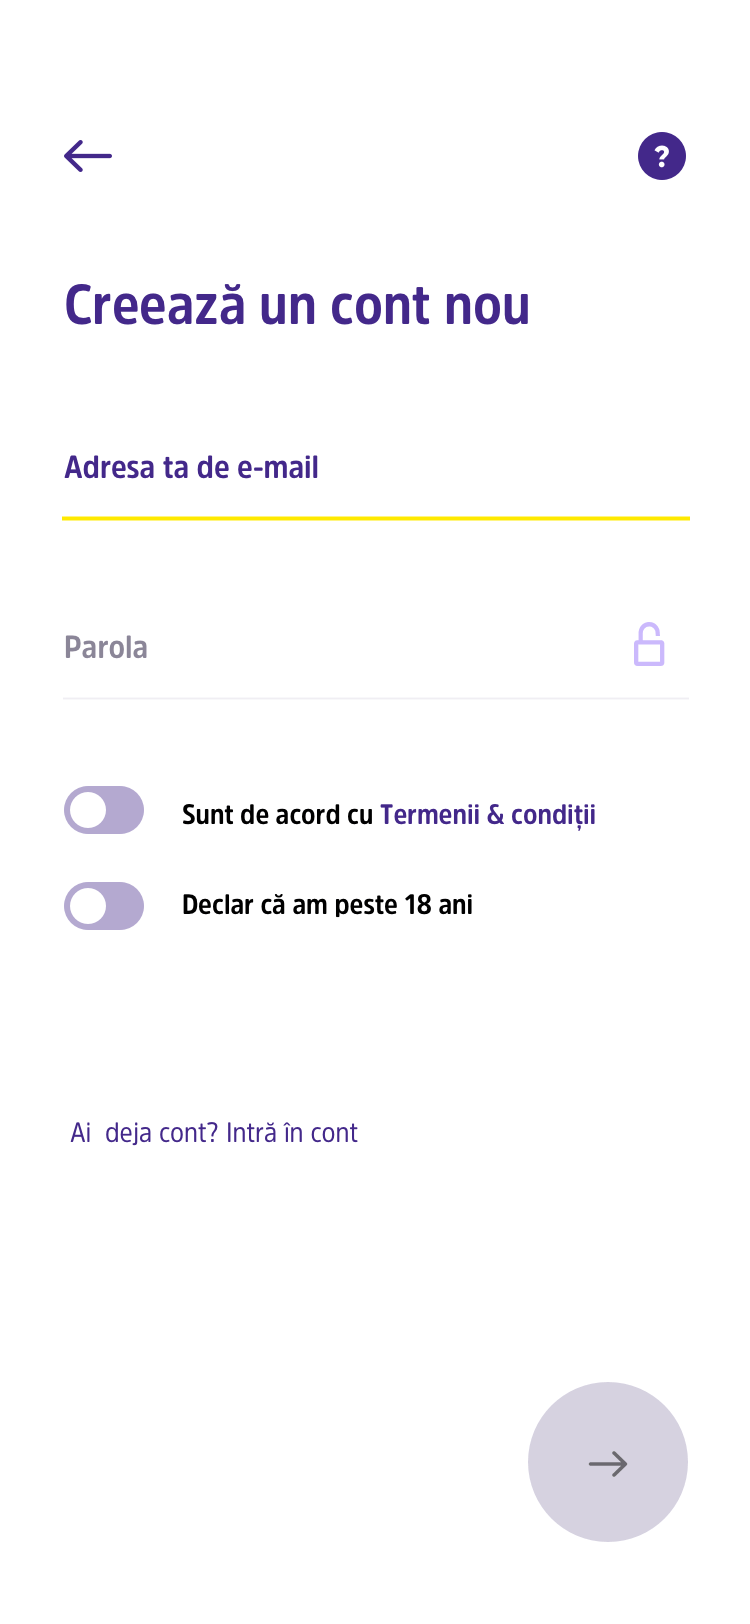Select the Intră în cont sign-in text
This screenshot has width=750, height=1624.
[x=292, y=1133]
